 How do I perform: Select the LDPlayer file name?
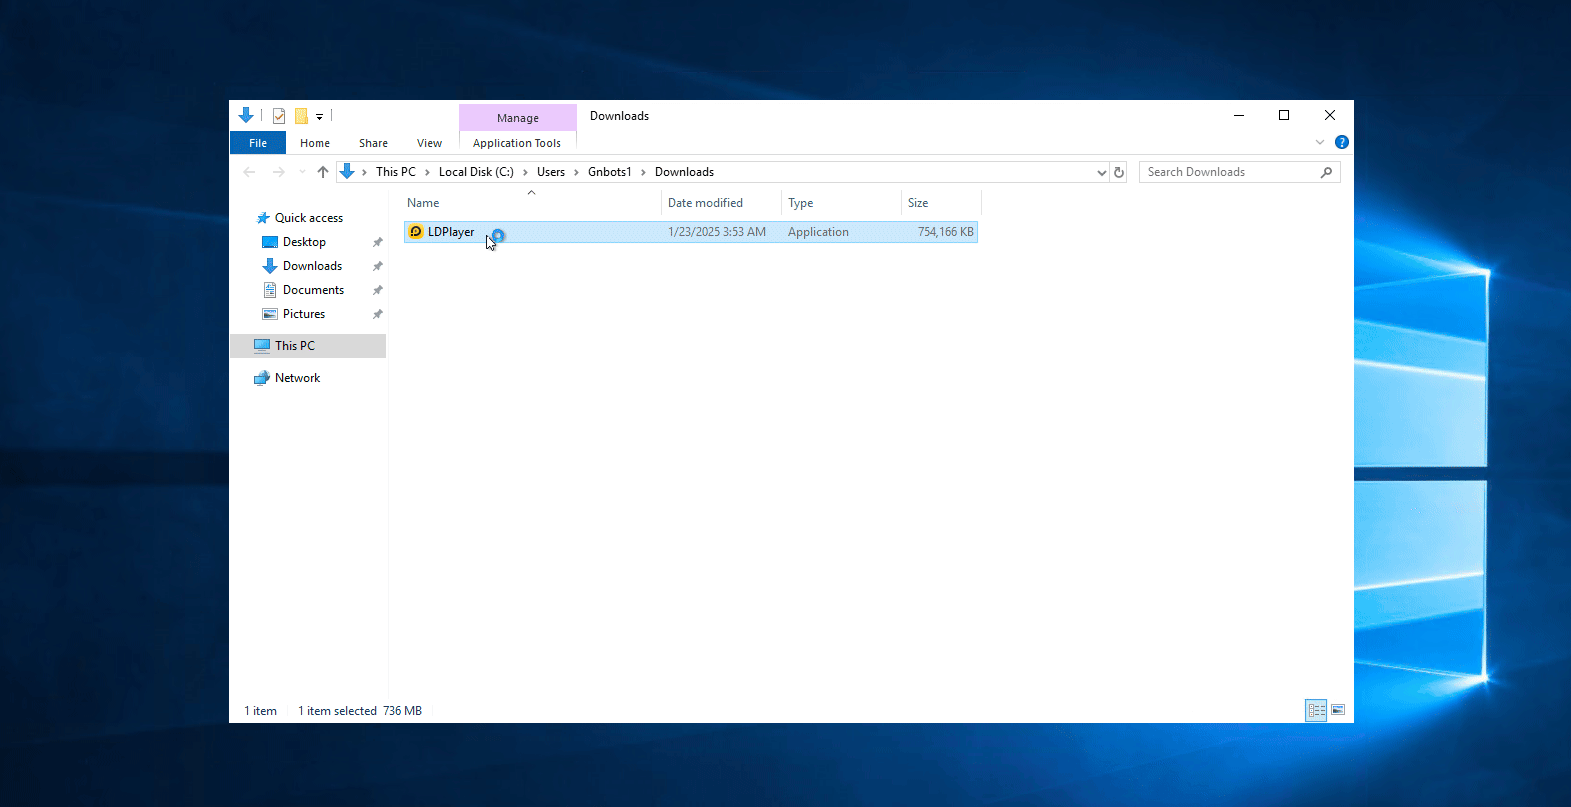click(x=451, y=232)
